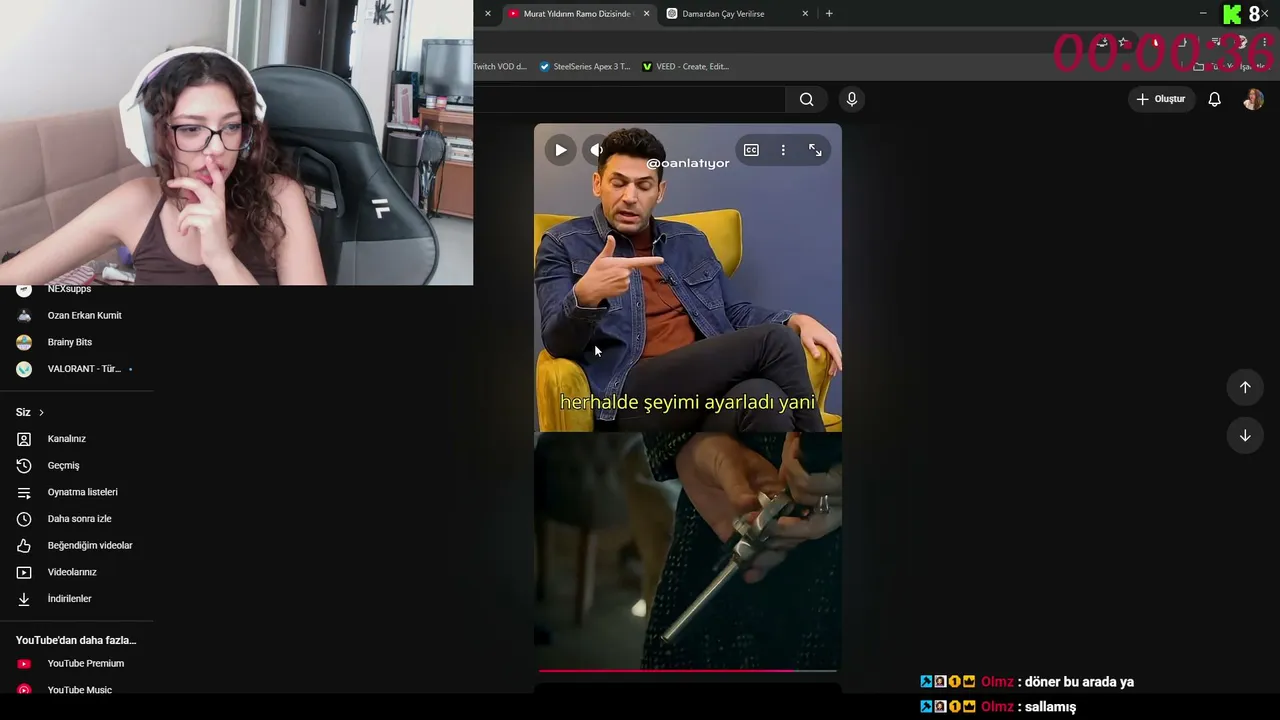Image resolution: width=1280 pixels, height=720 pixels.
Task: Enter fullscreen on the Shorts player
Action: click(x=815, y=150)
